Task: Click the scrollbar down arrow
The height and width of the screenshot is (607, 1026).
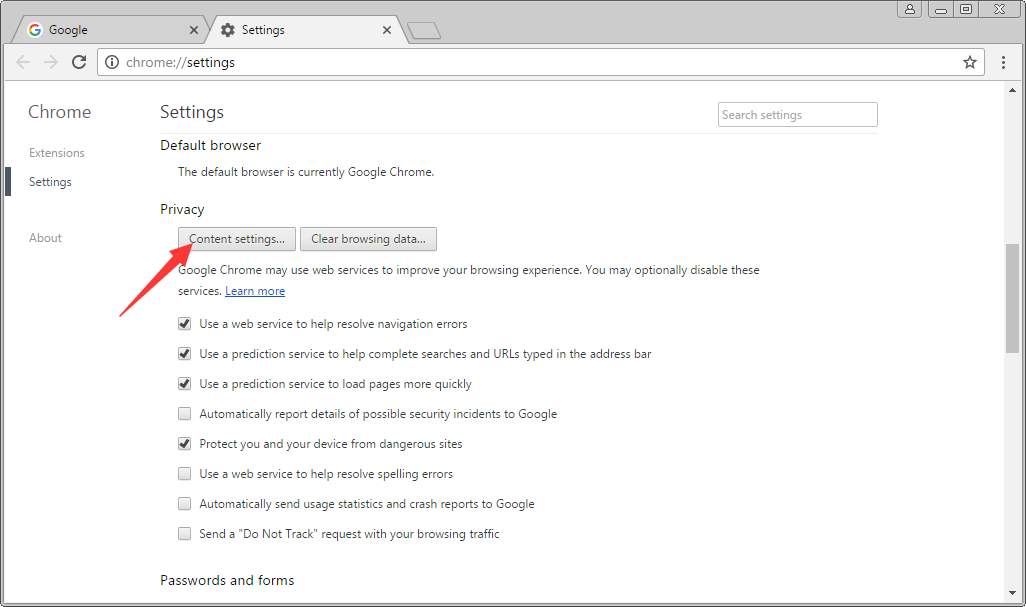Action: point(1012,593)
